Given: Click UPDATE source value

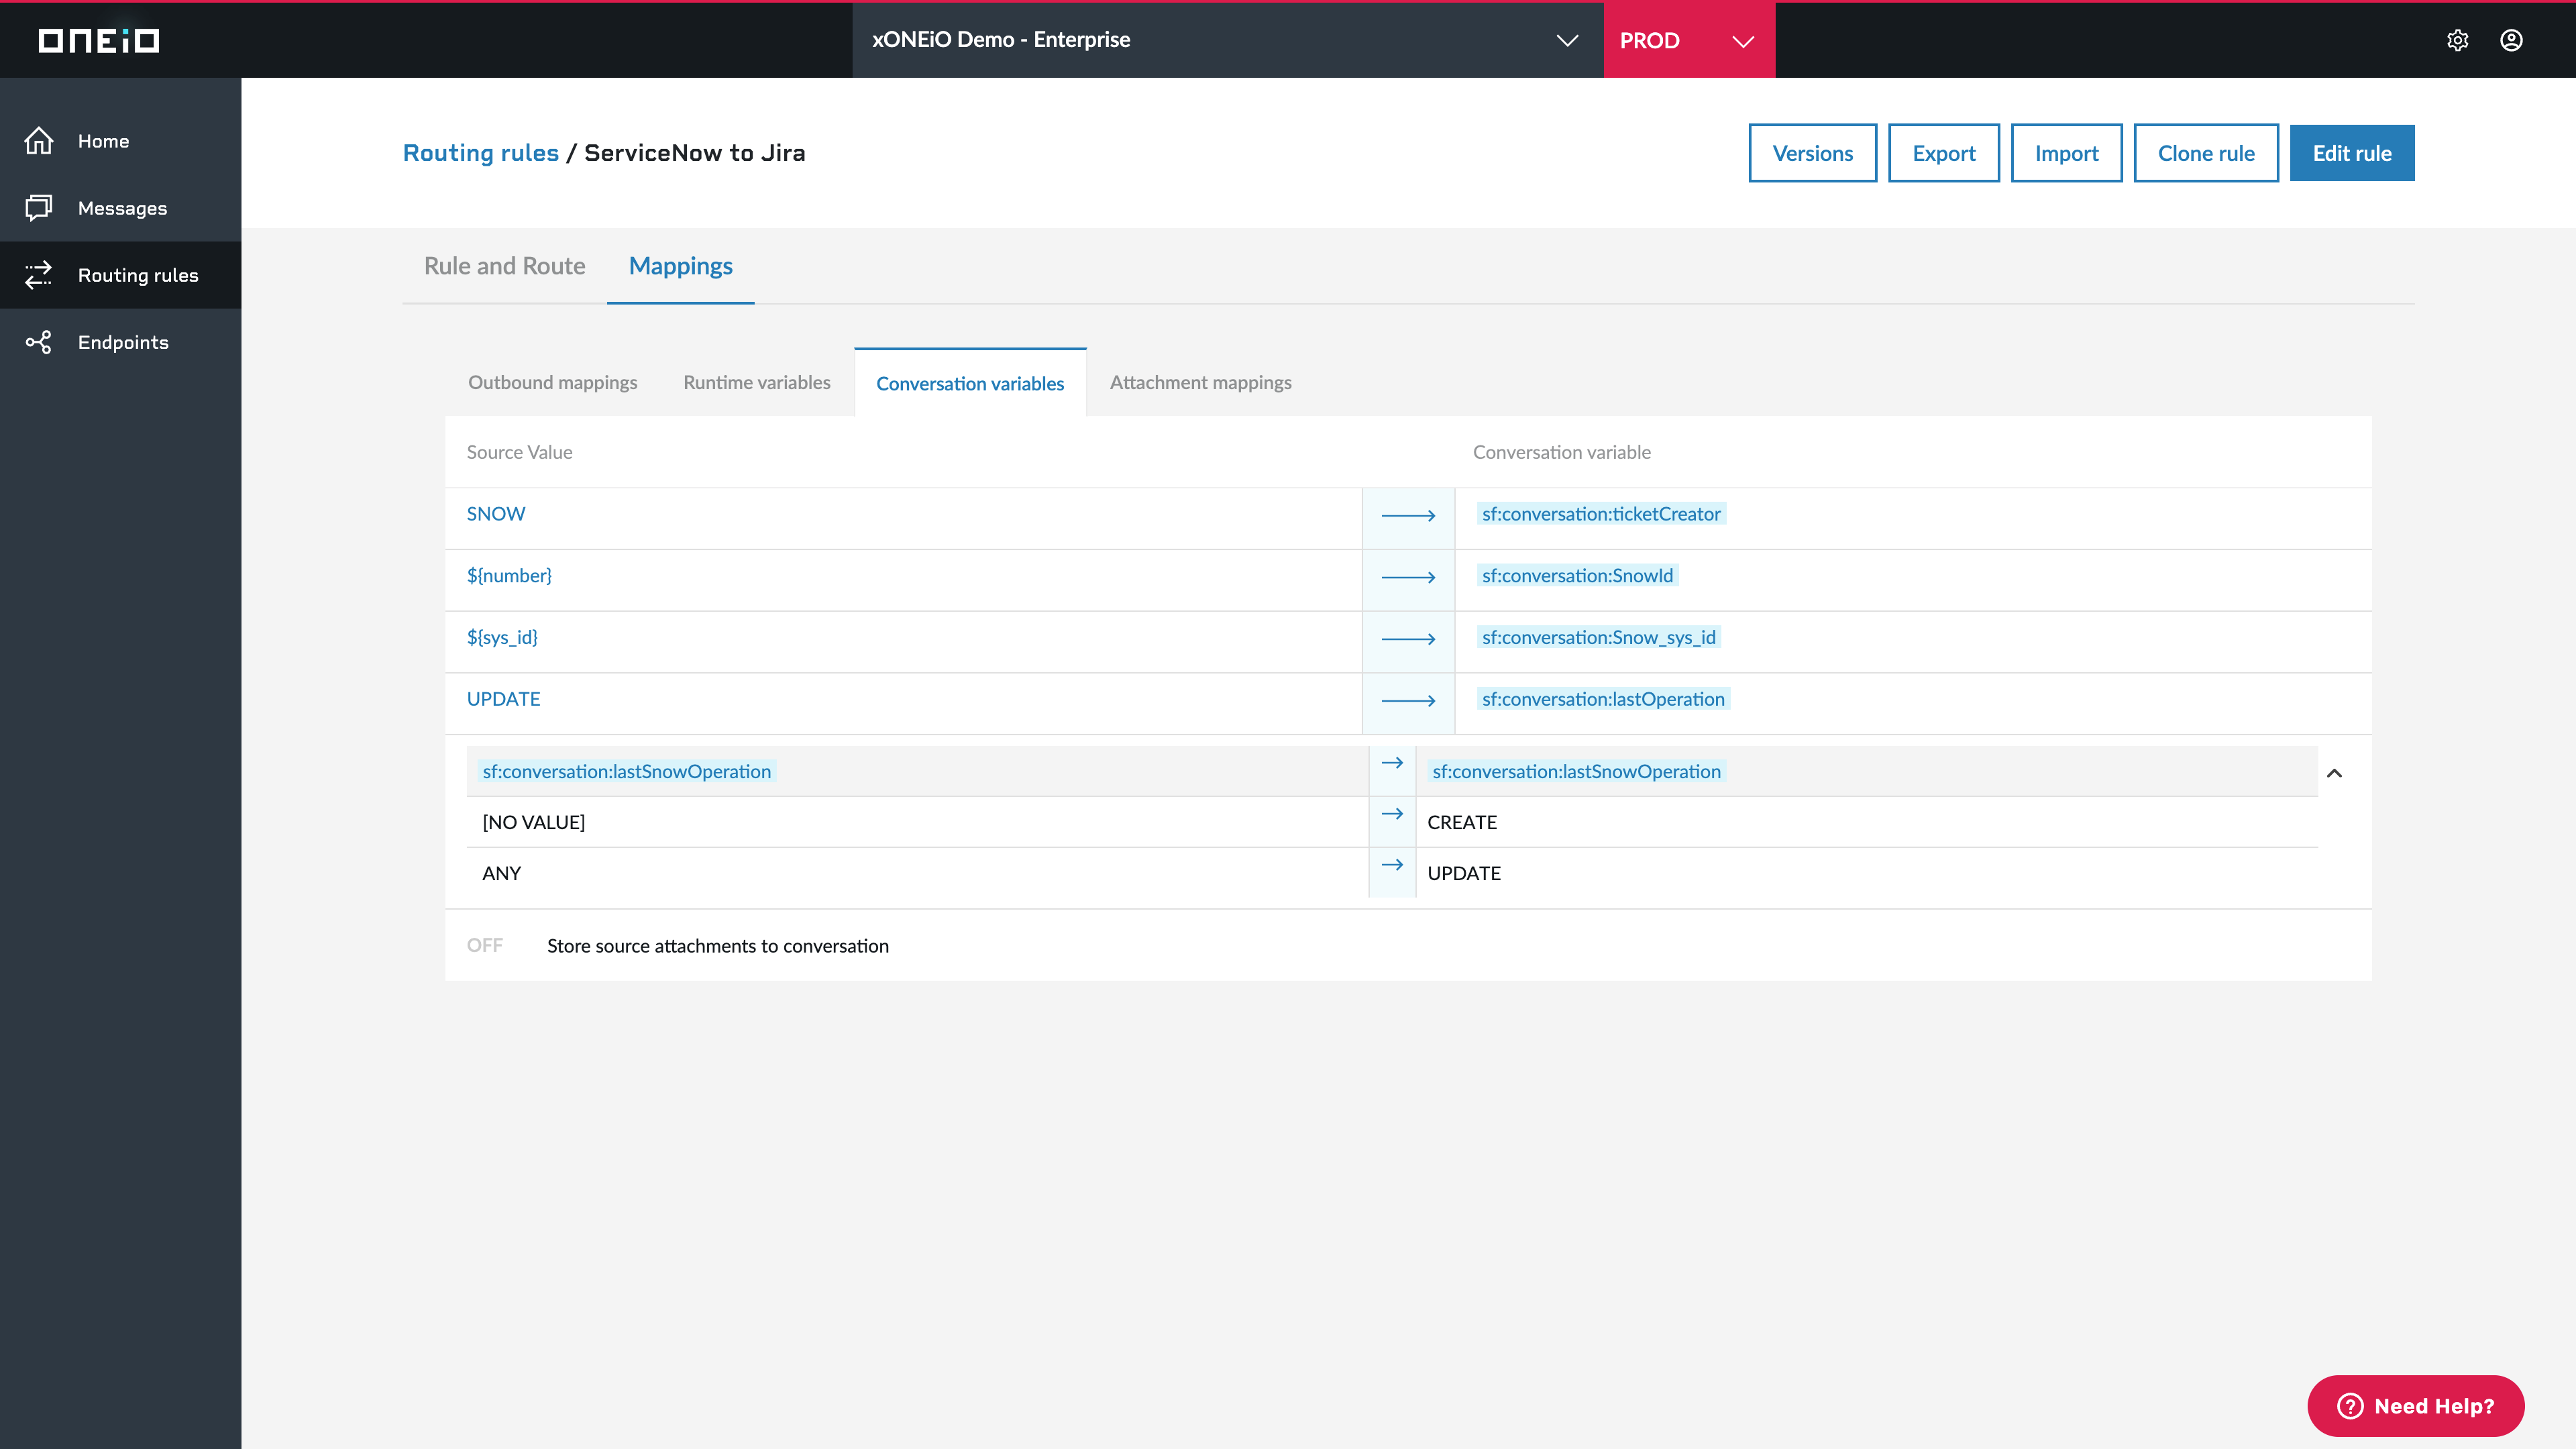Looking at the screenshot, I should pos(503,699).
